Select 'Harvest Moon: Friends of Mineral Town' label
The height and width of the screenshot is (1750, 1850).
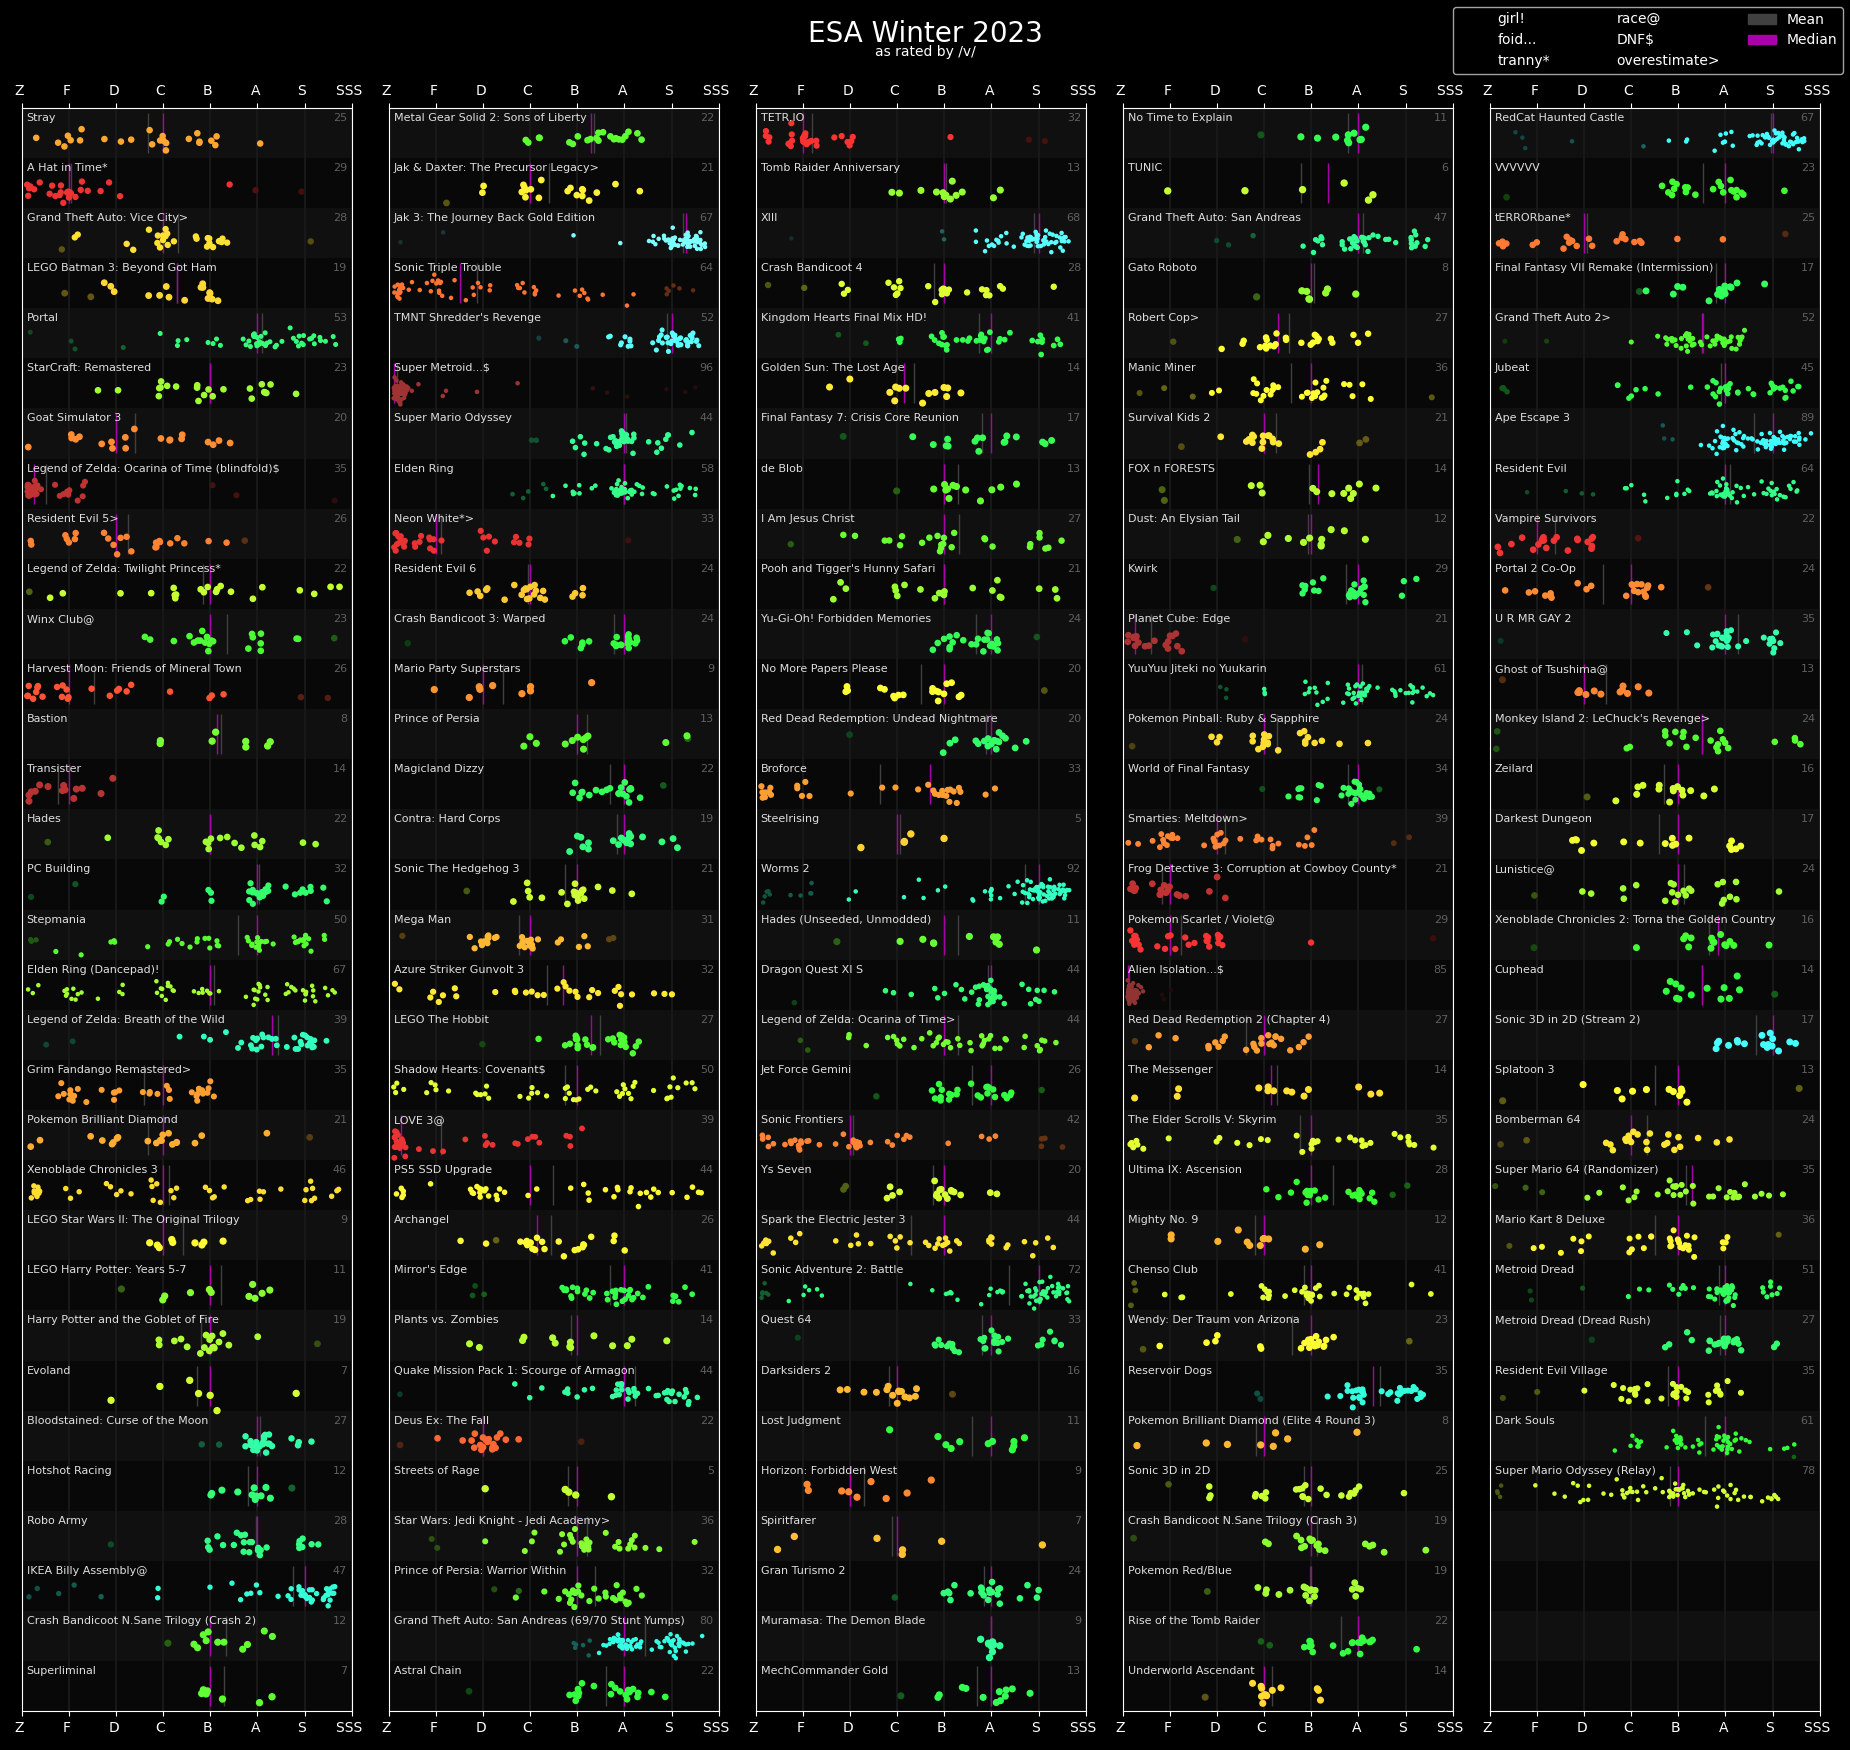134,669
